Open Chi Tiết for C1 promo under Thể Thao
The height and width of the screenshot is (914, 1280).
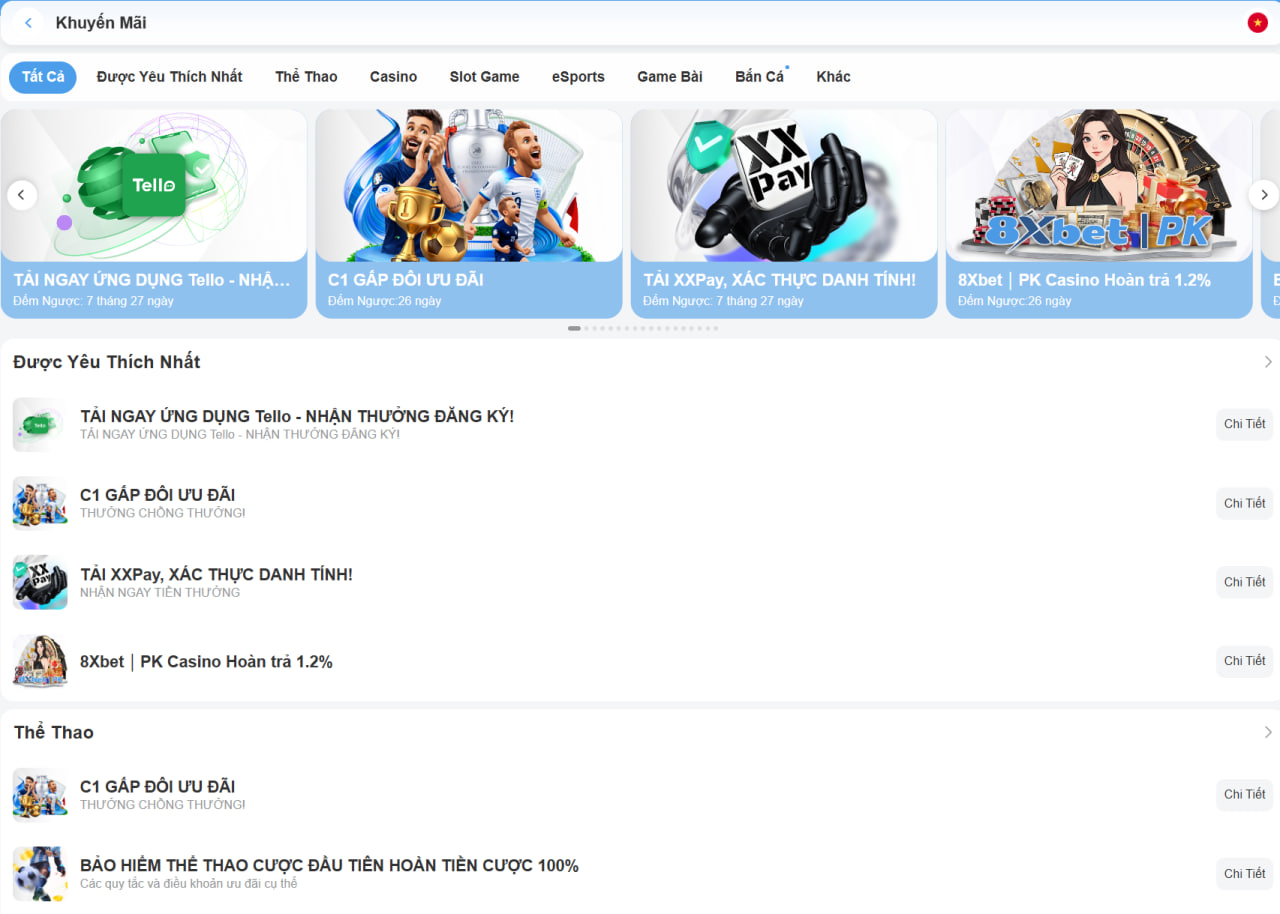[x=1244, y=794]
